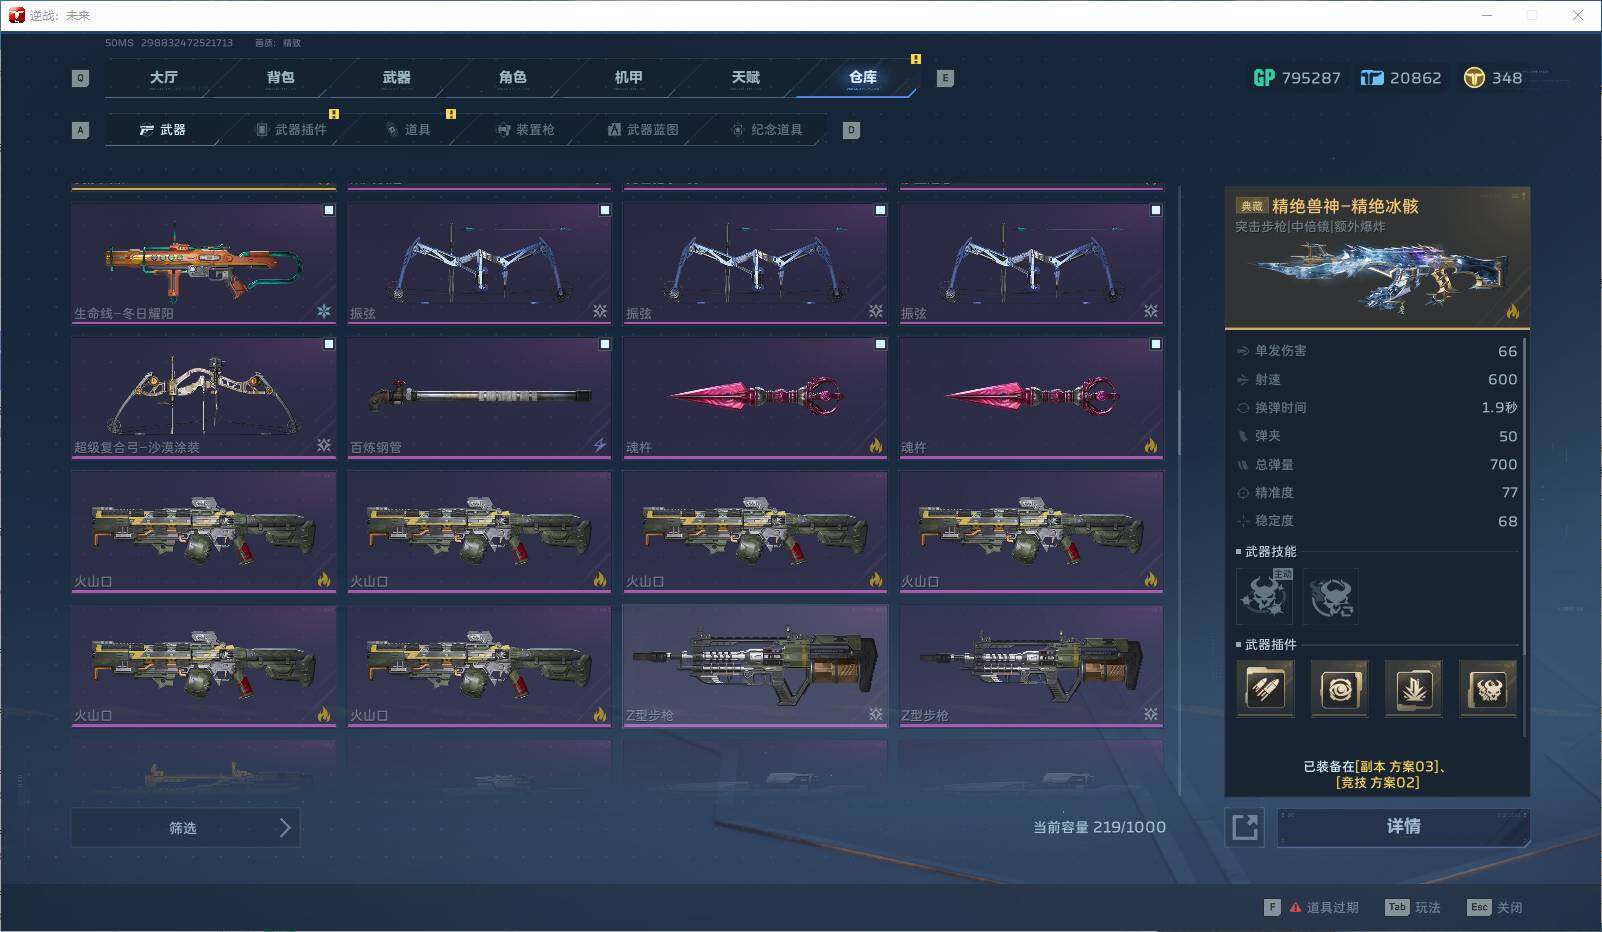Click the yellow alert badge on 道具 tab
This screenshot has height=932, width=1602.
coord(451,114)
